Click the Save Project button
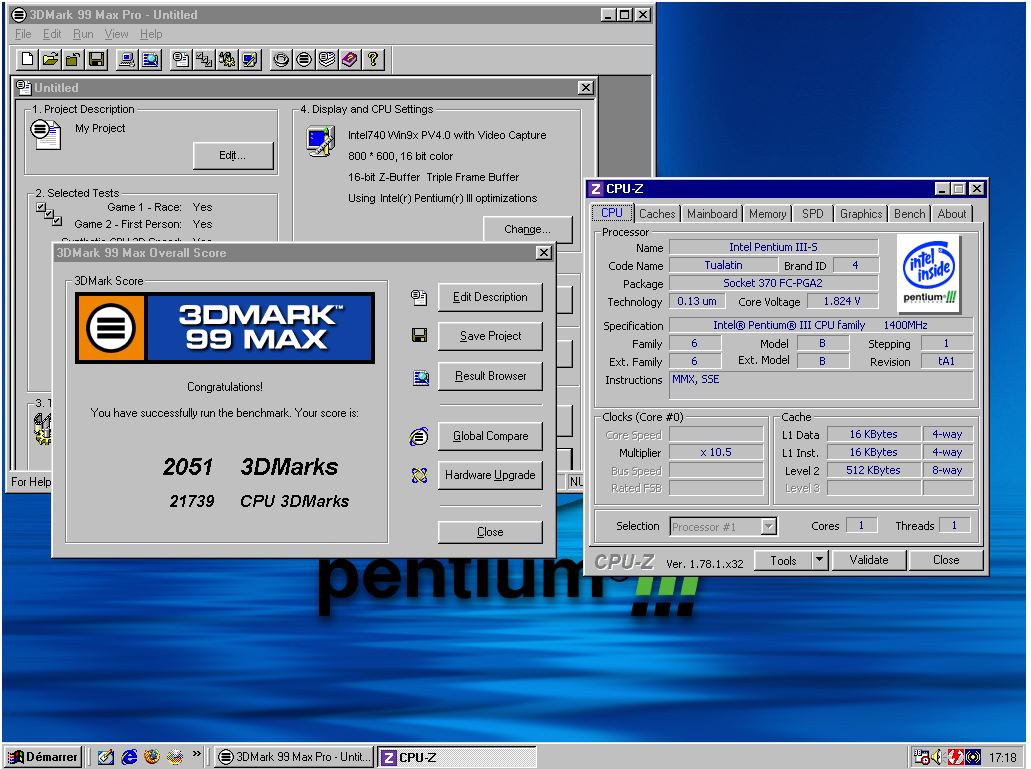The image size is (1031, 769). point(490,336)
